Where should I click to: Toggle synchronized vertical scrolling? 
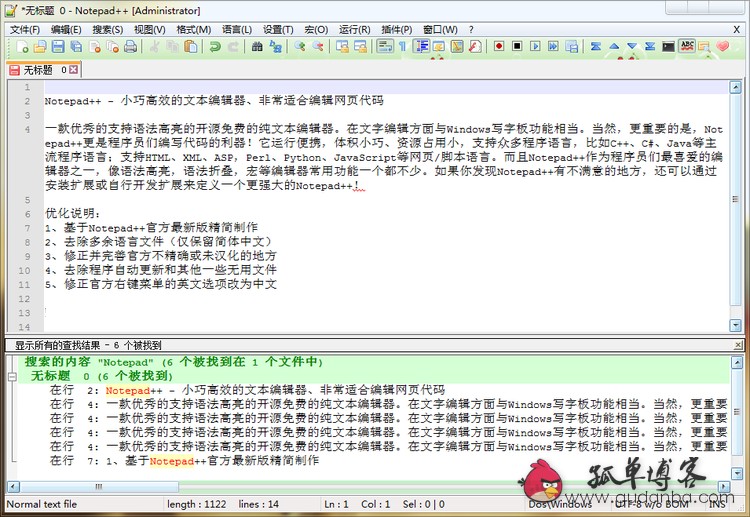[x=342, y=46]
